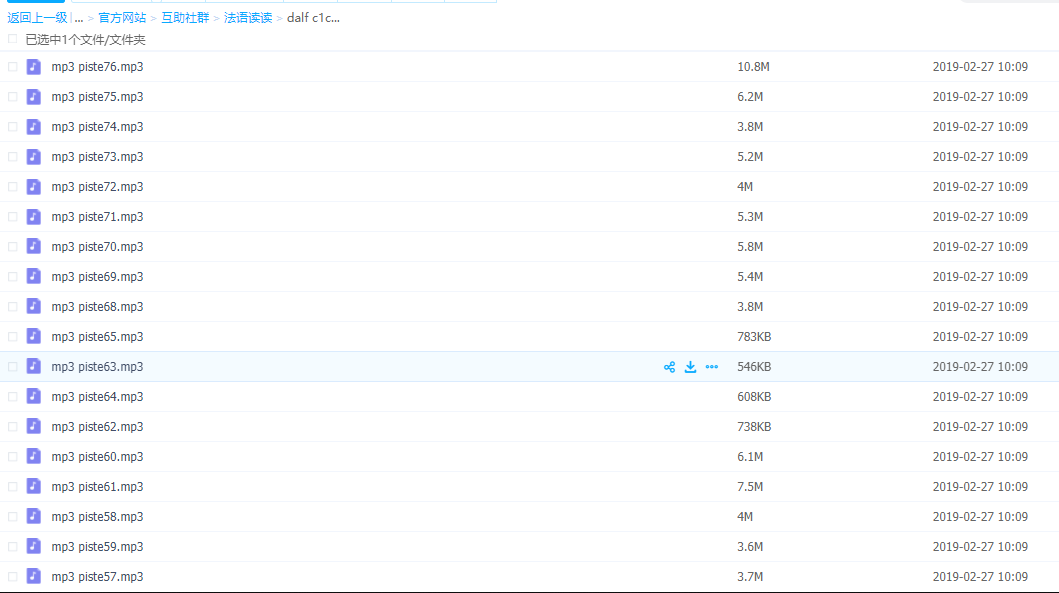Click the music file icon of piste74.mp3

(34, 127)
